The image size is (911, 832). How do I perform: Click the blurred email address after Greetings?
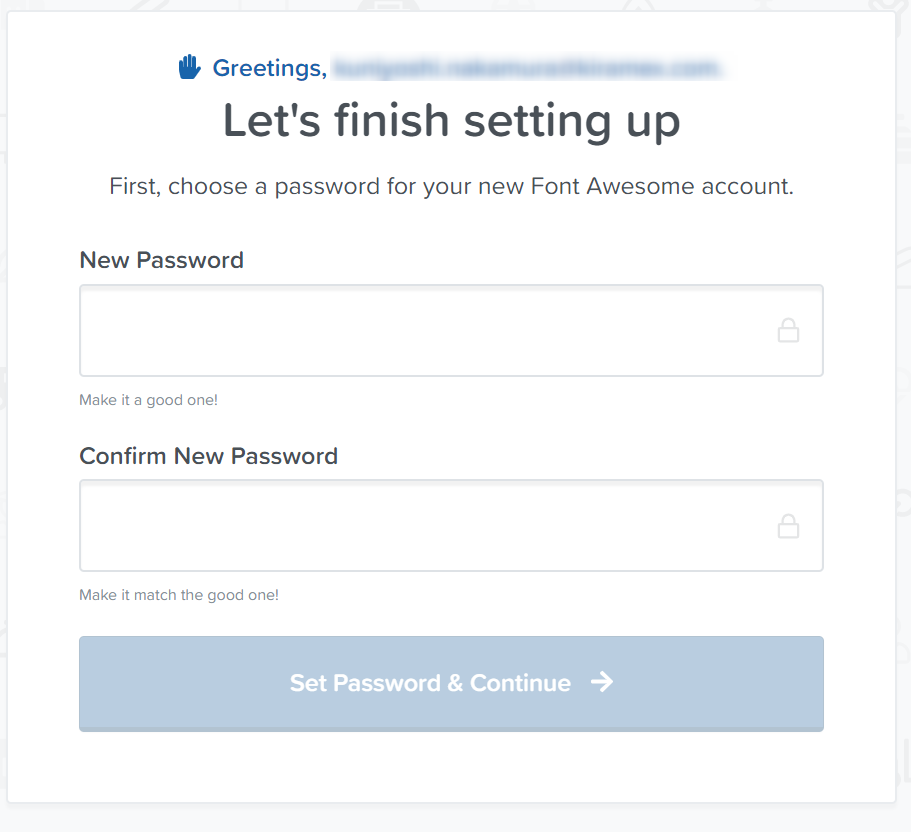click(526, 68)
